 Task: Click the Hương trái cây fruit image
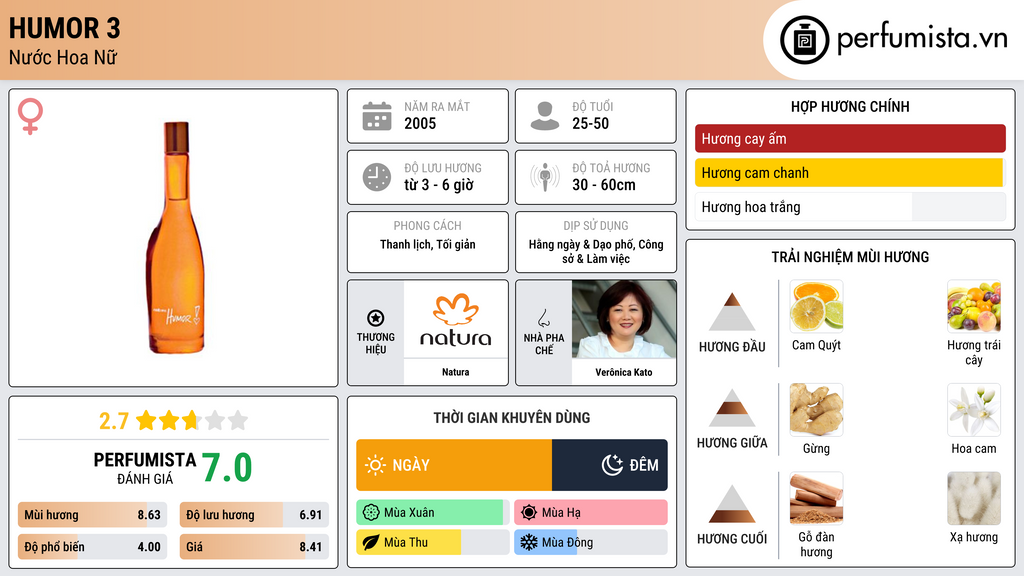tap(974, 306)
